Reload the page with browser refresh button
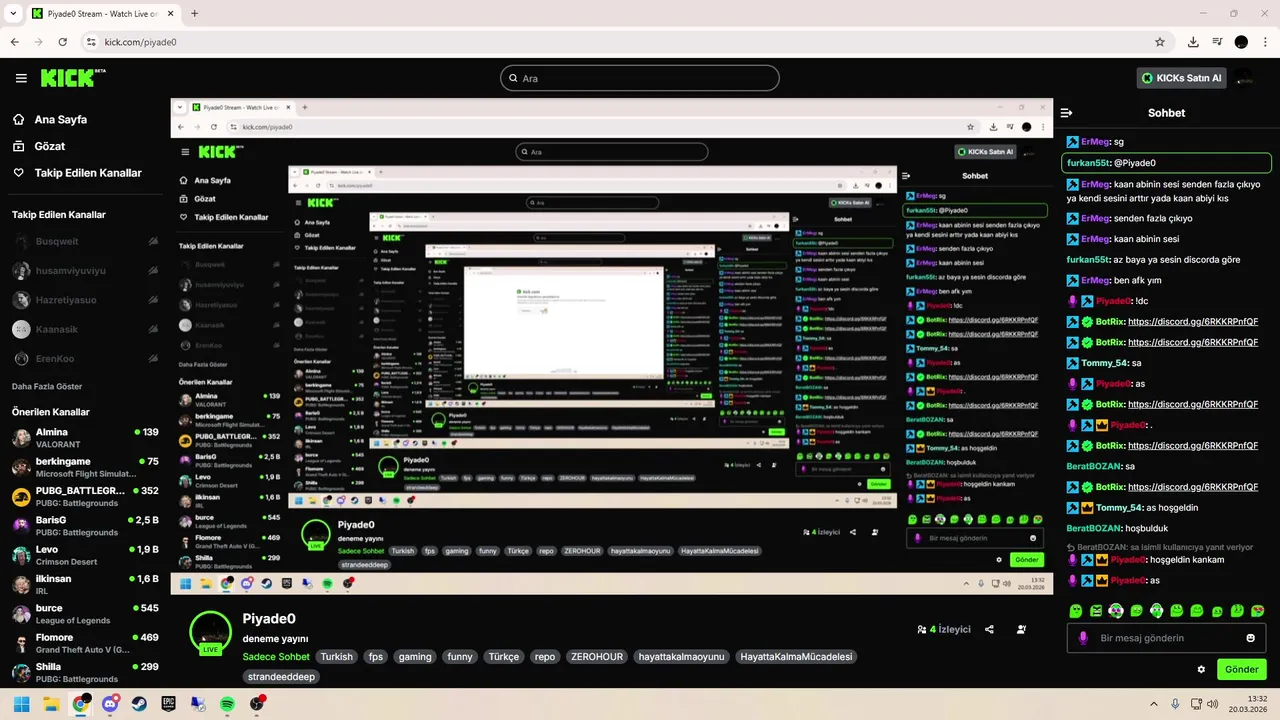Viewport: 1280px width, 720px height. tap(63, 42)
